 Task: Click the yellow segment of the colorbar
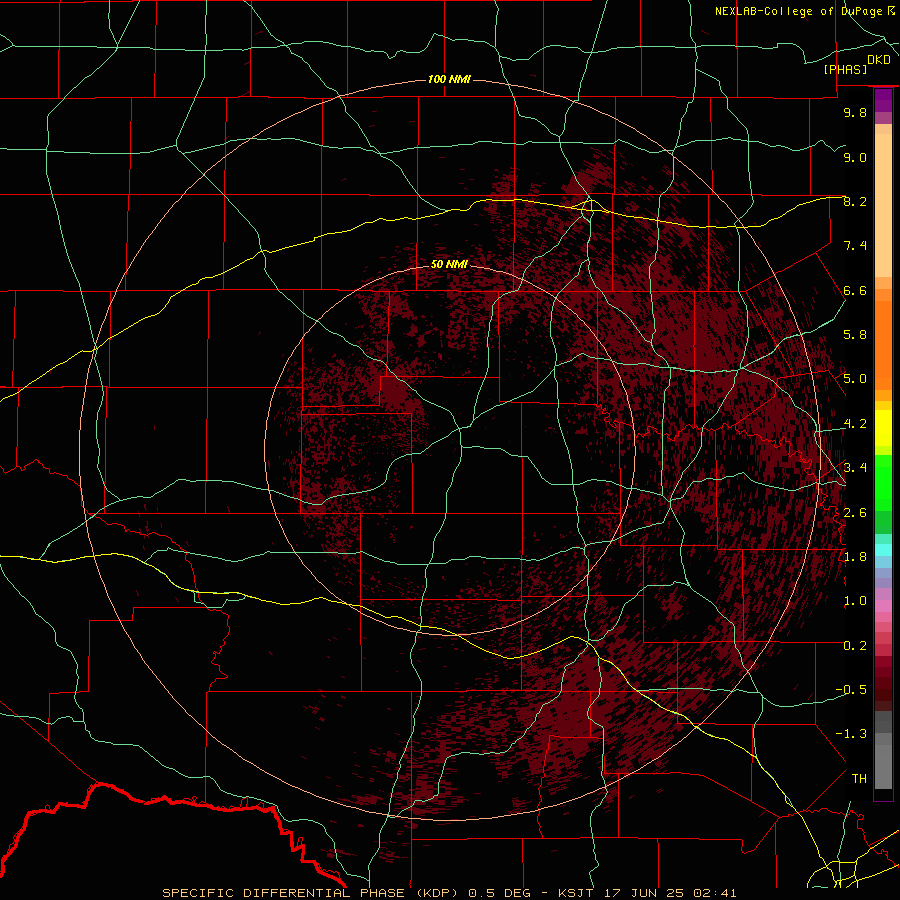click(883, 428)
